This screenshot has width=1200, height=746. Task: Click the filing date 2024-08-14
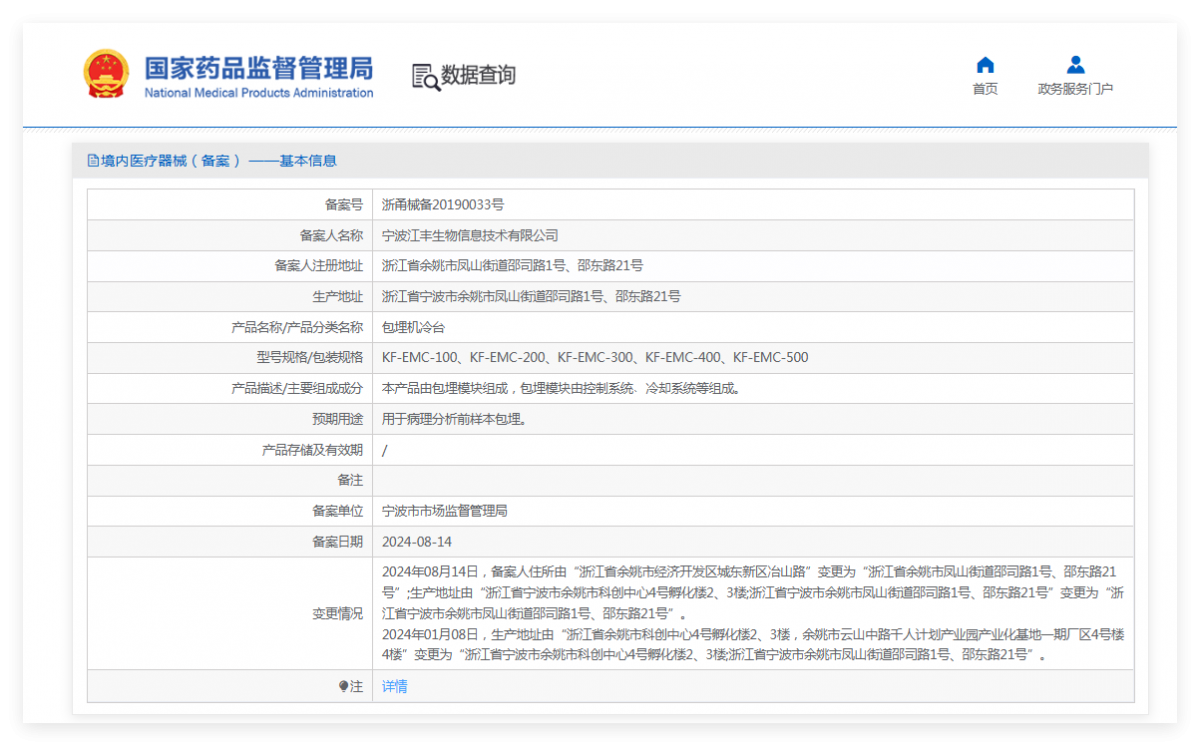pyautogui.click(x=417, y=542)
